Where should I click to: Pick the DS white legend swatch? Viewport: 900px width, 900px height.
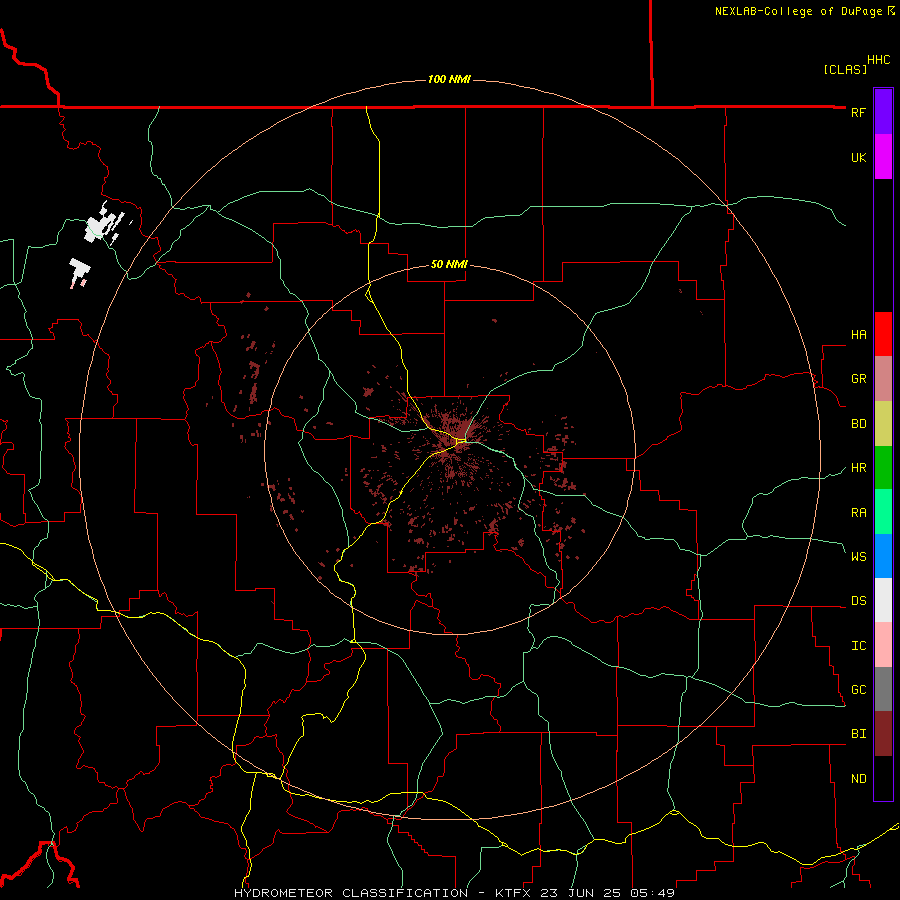coord(883,600)
